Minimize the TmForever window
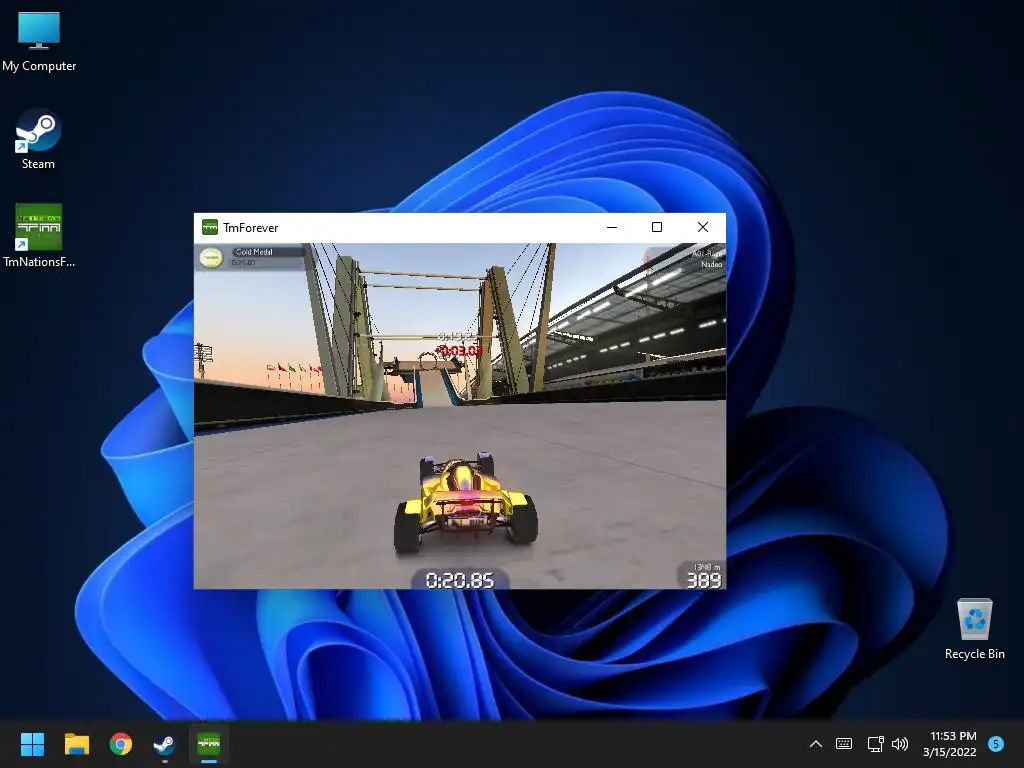Screen dimensions: 1024x768 [612, 227]
